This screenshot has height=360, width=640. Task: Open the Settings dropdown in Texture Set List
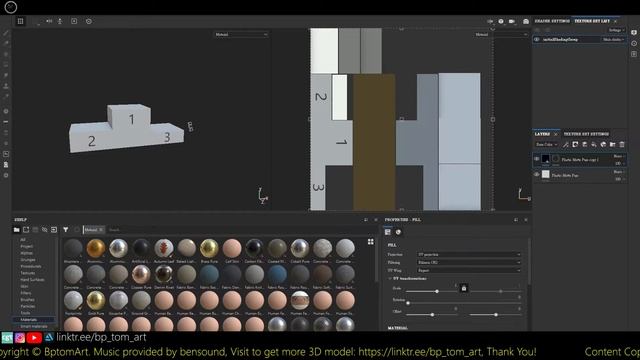coord(616,30)
